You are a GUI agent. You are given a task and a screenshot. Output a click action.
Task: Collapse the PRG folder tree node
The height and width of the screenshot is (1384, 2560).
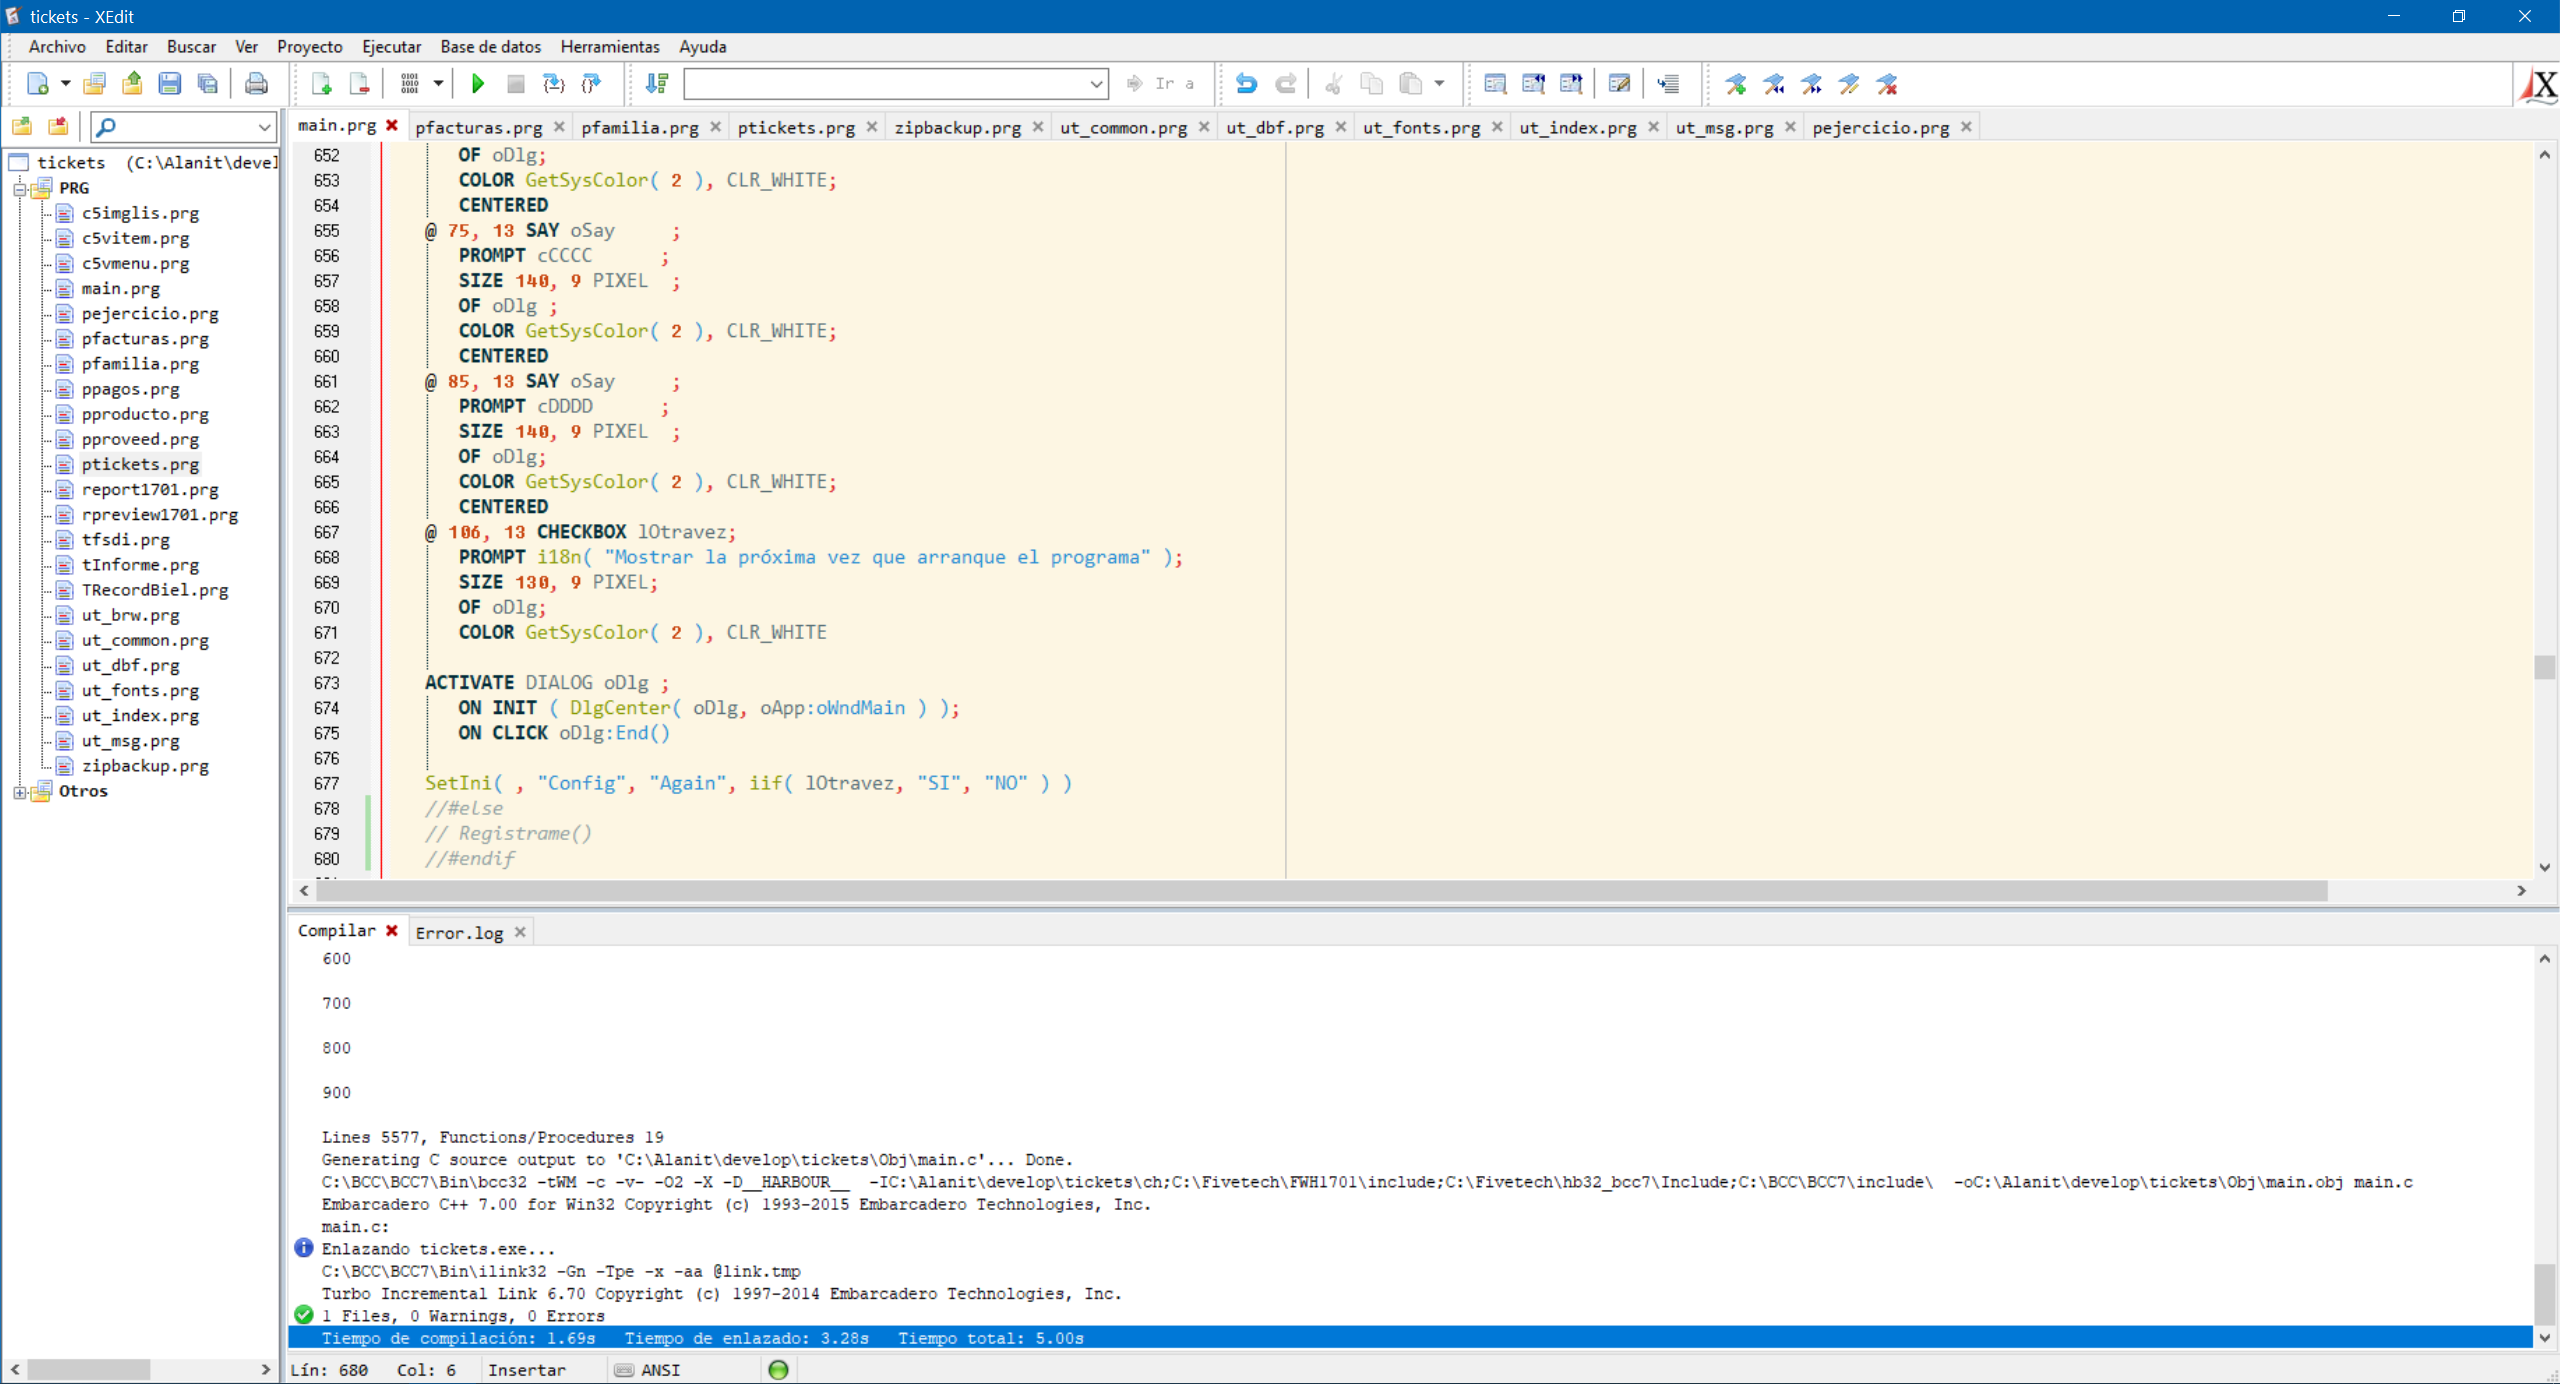click(19, 188)
